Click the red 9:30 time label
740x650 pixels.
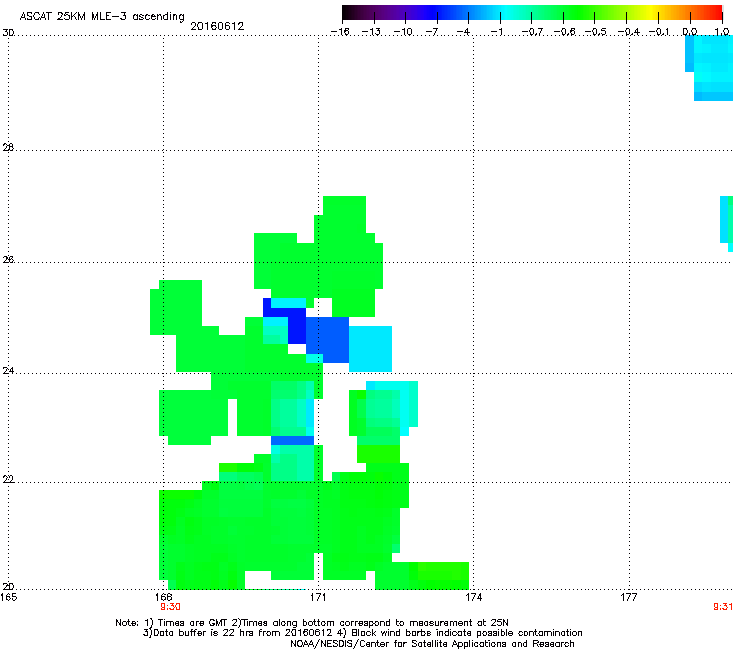170,607
